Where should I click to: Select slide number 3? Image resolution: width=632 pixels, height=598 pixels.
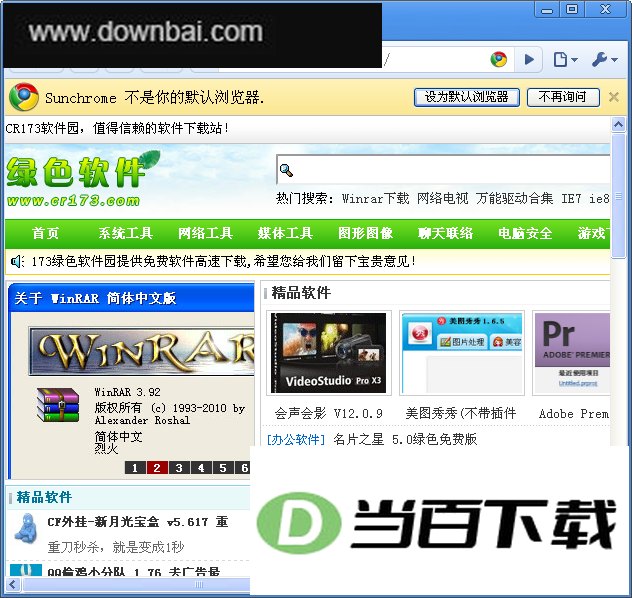pyautogui.click(x=179, y=467)
